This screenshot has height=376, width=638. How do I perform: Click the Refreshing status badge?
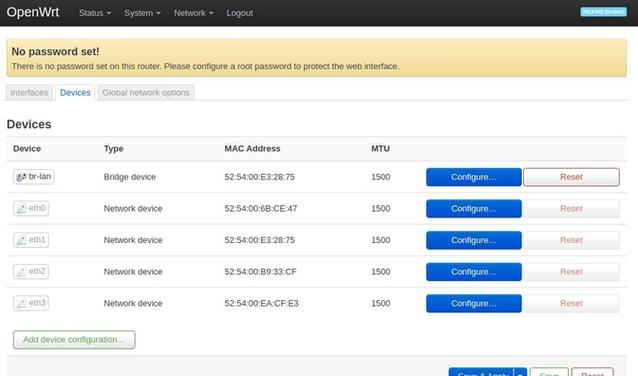tap(603, 12)
